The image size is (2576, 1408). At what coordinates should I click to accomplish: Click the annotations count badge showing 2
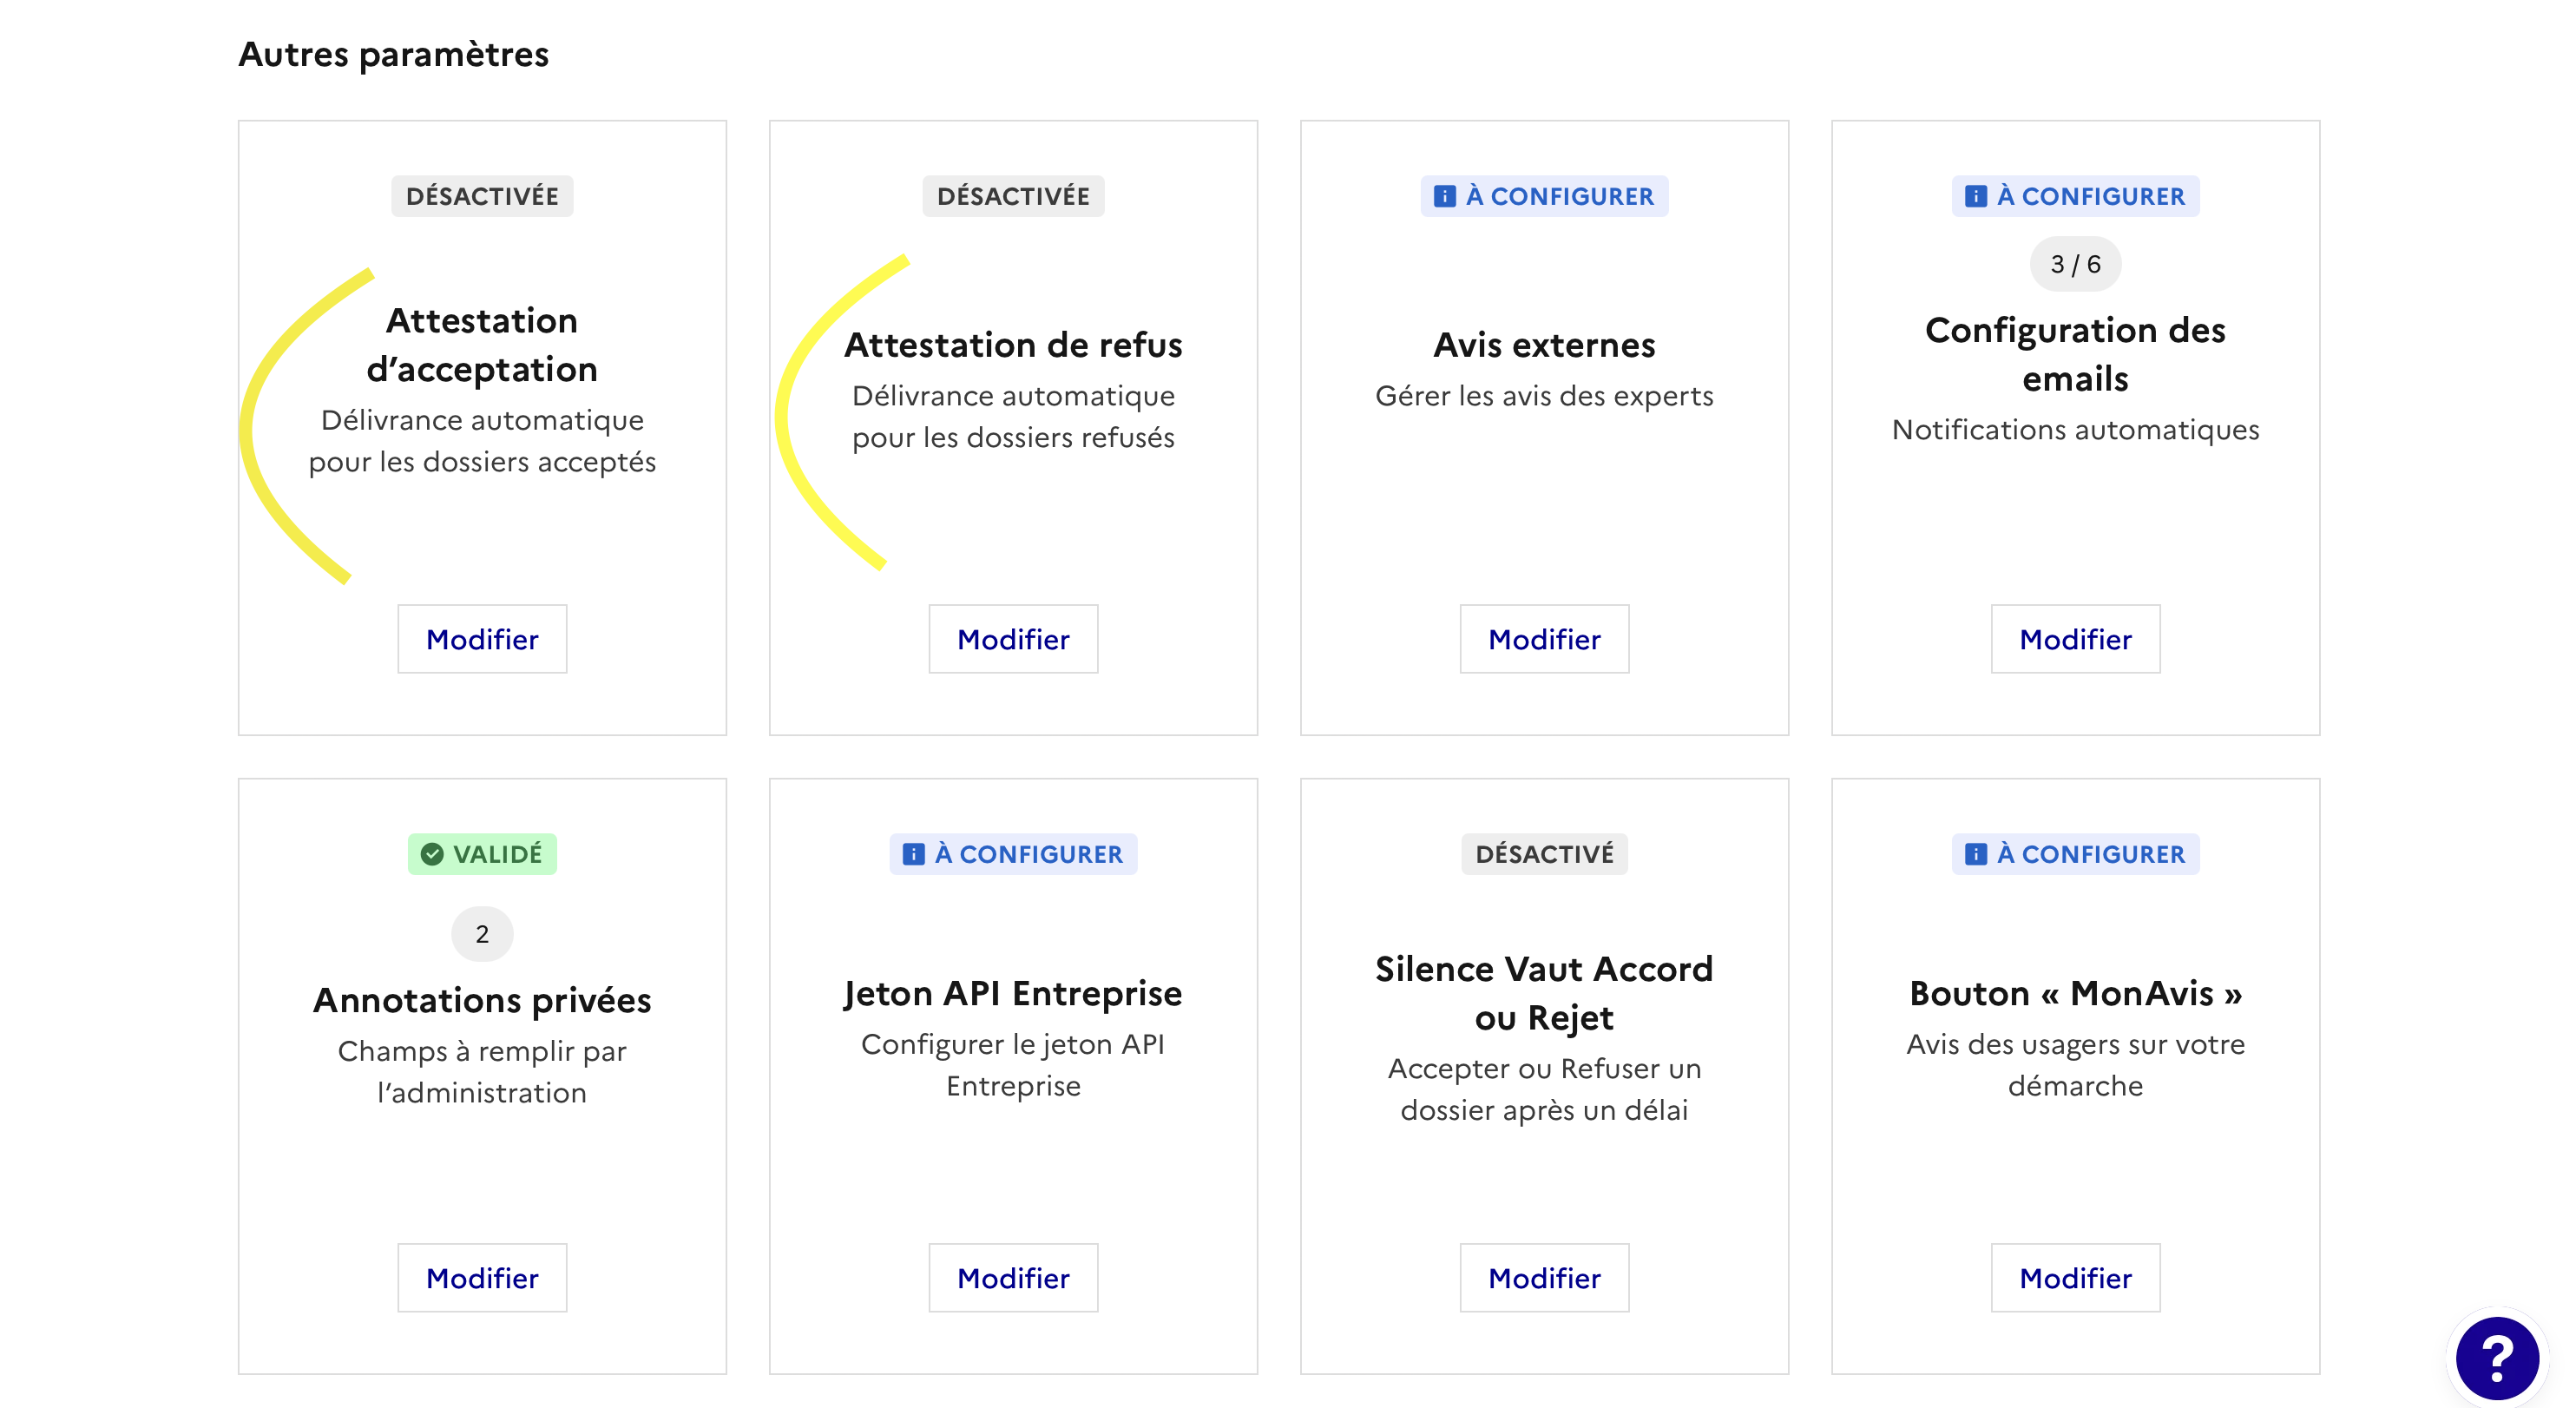pos(482,933)
